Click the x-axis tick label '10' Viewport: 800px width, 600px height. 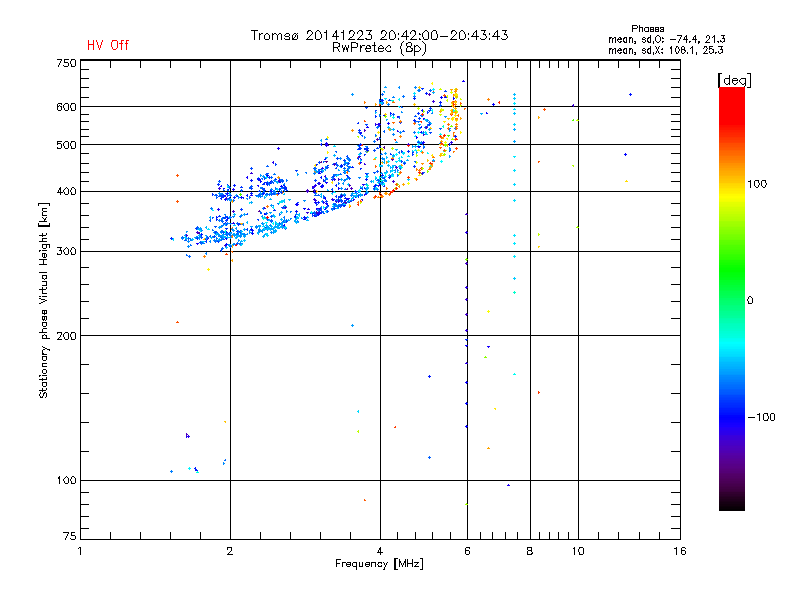[578, 551]
